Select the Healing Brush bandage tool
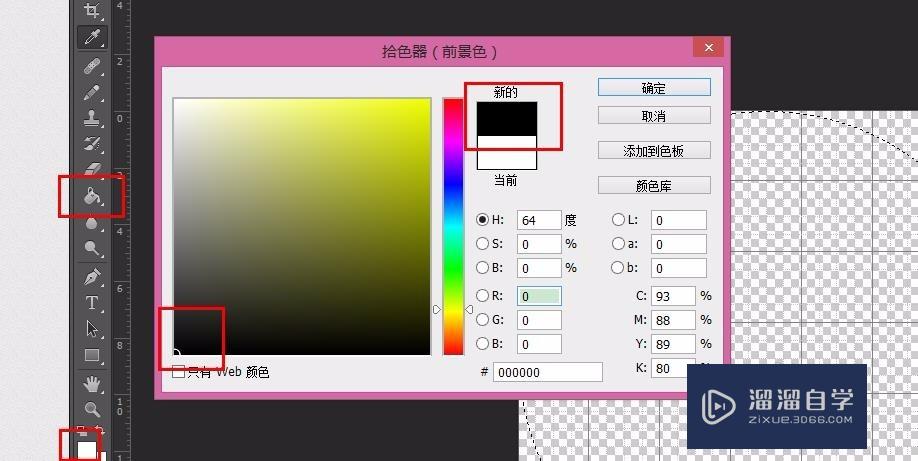Viewport: 918px width, 461px height. point(92,66)
